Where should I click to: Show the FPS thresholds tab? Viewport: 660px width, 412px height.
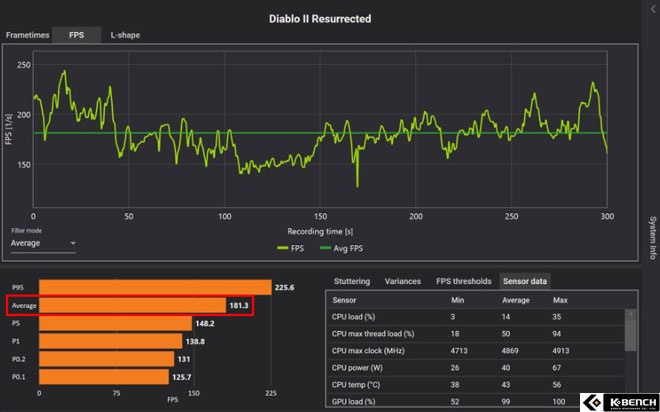point(464,281)
